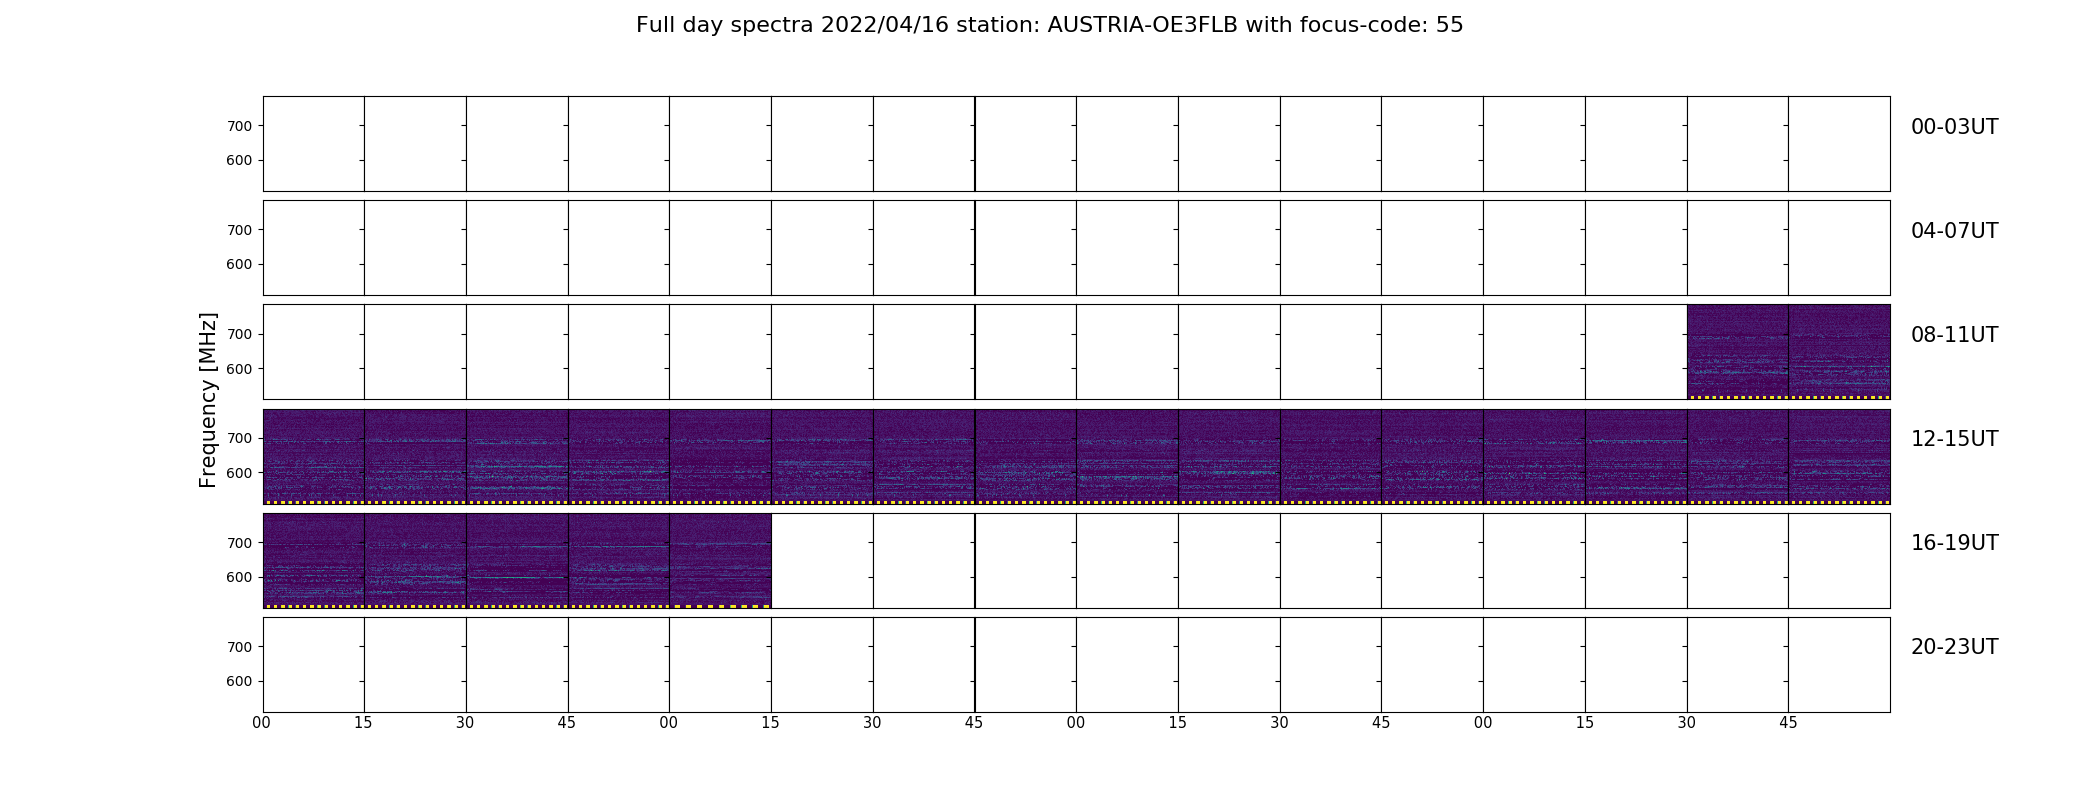The height and width of the screenshot is (800, 2100).
Task: Open the 13:45 spectrogram panel in 12-15UT row
Action: [1026, 456]
